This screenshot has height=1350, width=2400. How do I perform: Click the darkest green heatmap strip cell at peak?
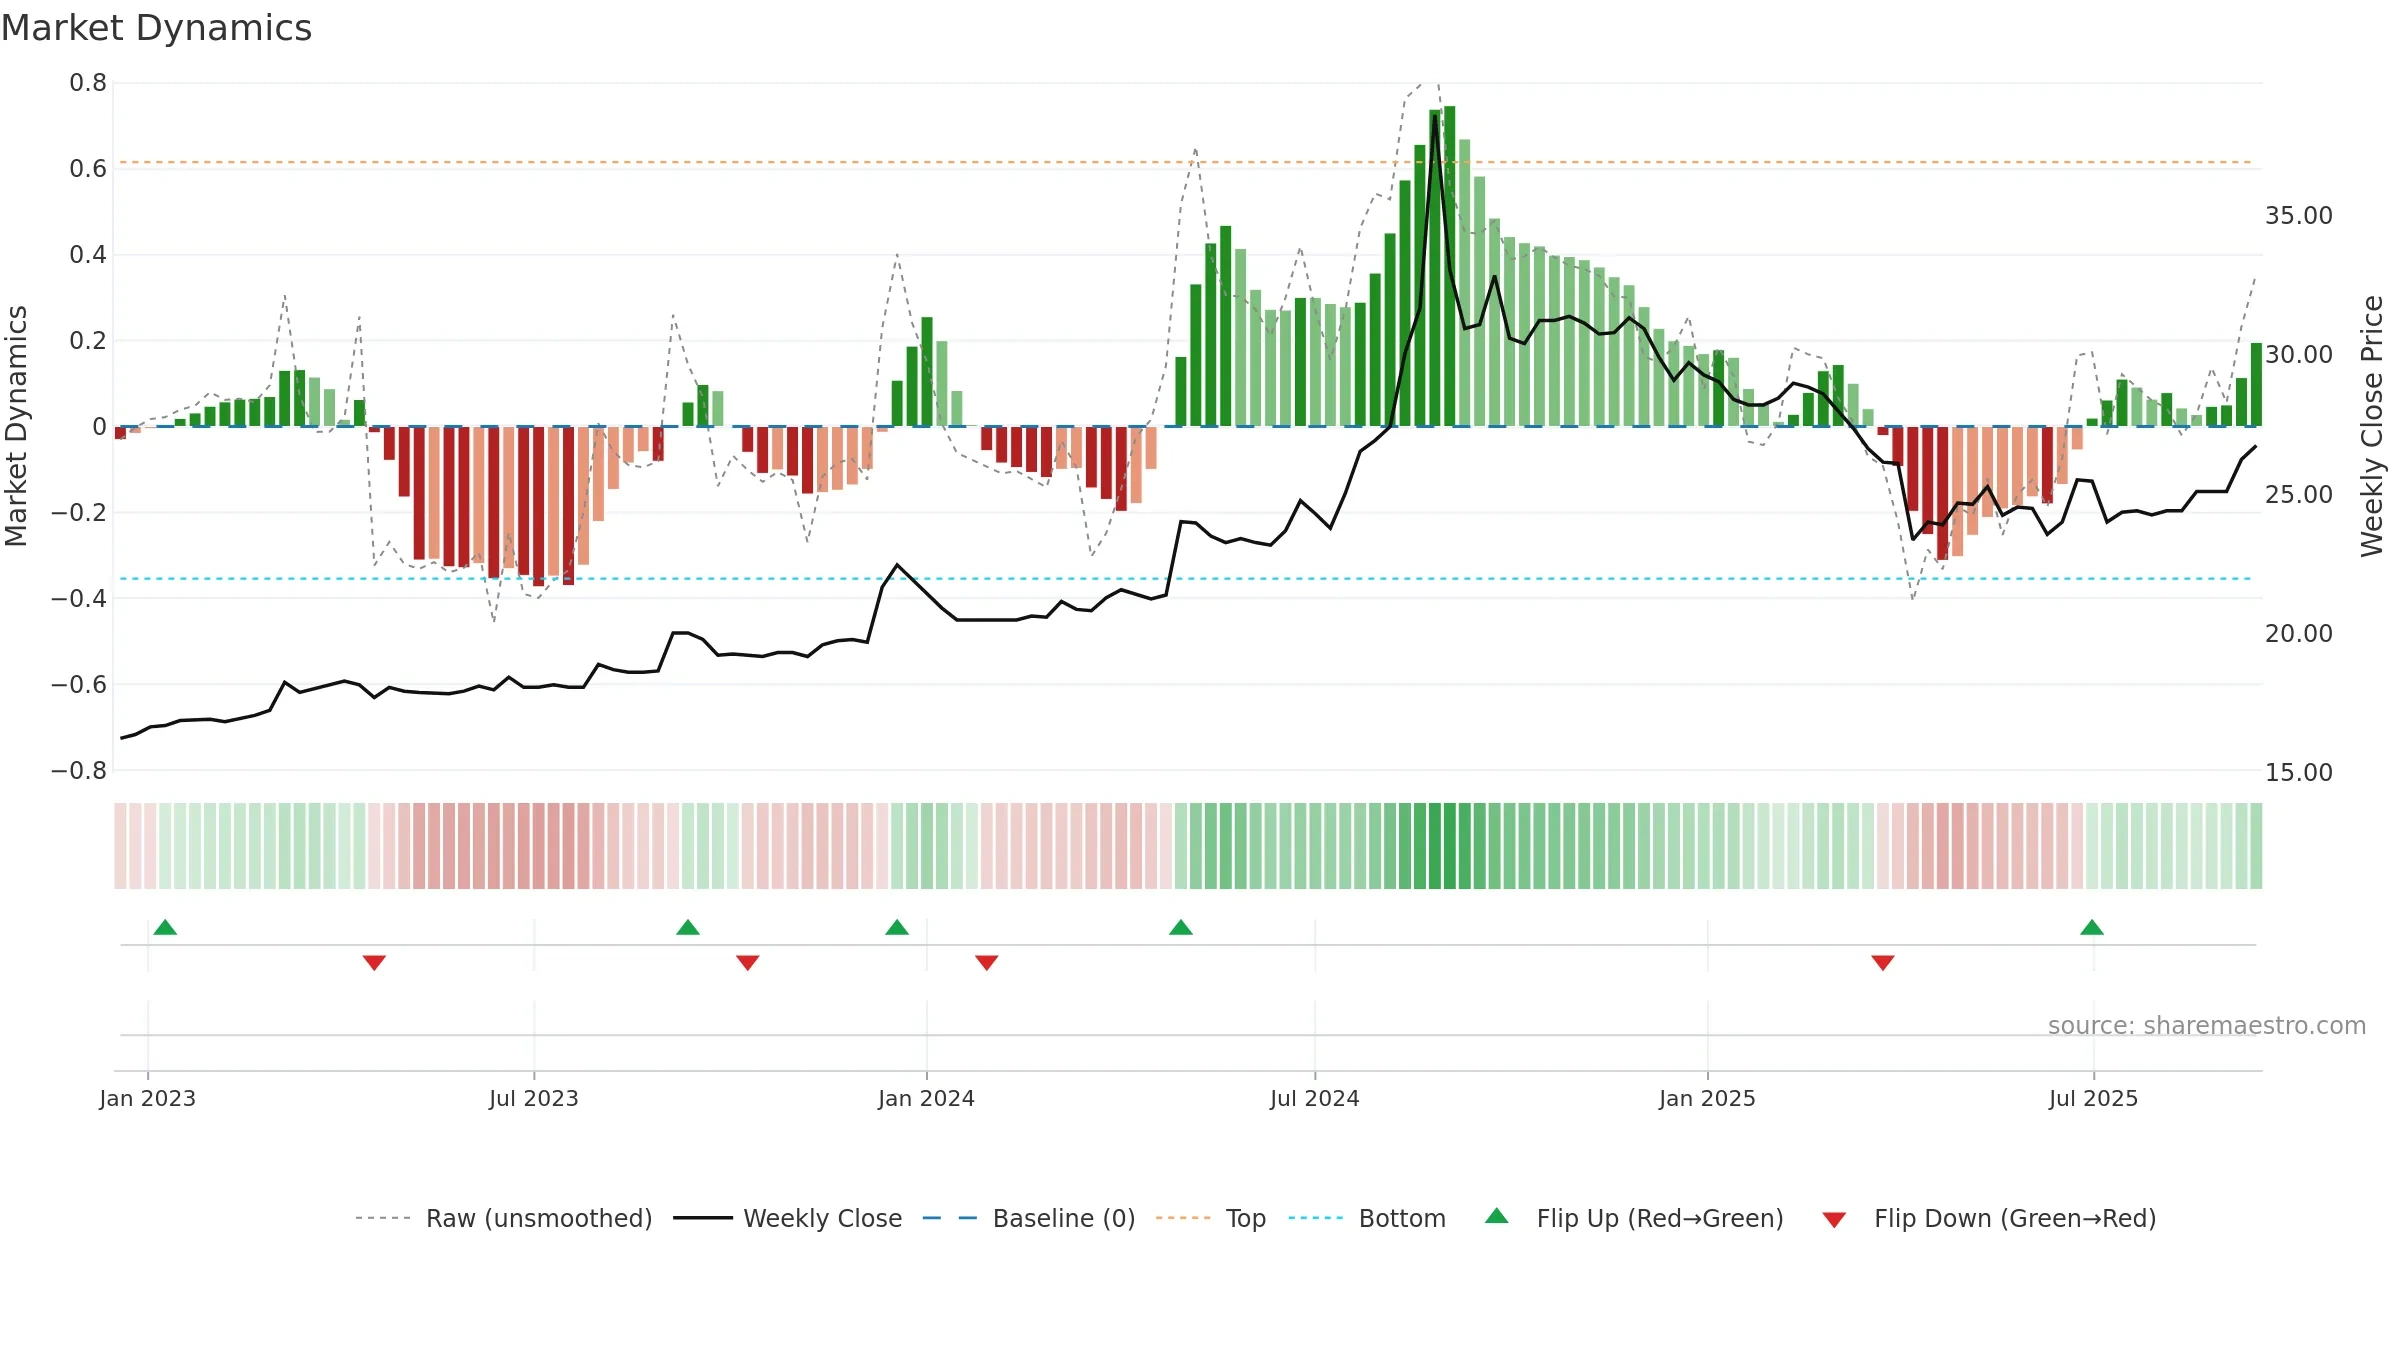click(1450, 846)
